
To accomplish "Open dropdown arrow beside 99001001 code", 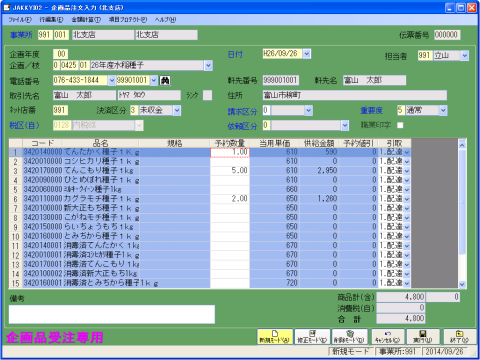I will (154, 80).
